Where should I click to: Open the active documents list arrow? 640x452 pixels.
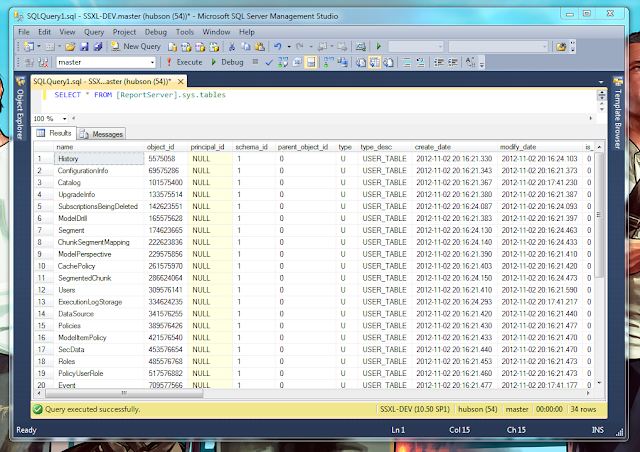click(601, 82)
